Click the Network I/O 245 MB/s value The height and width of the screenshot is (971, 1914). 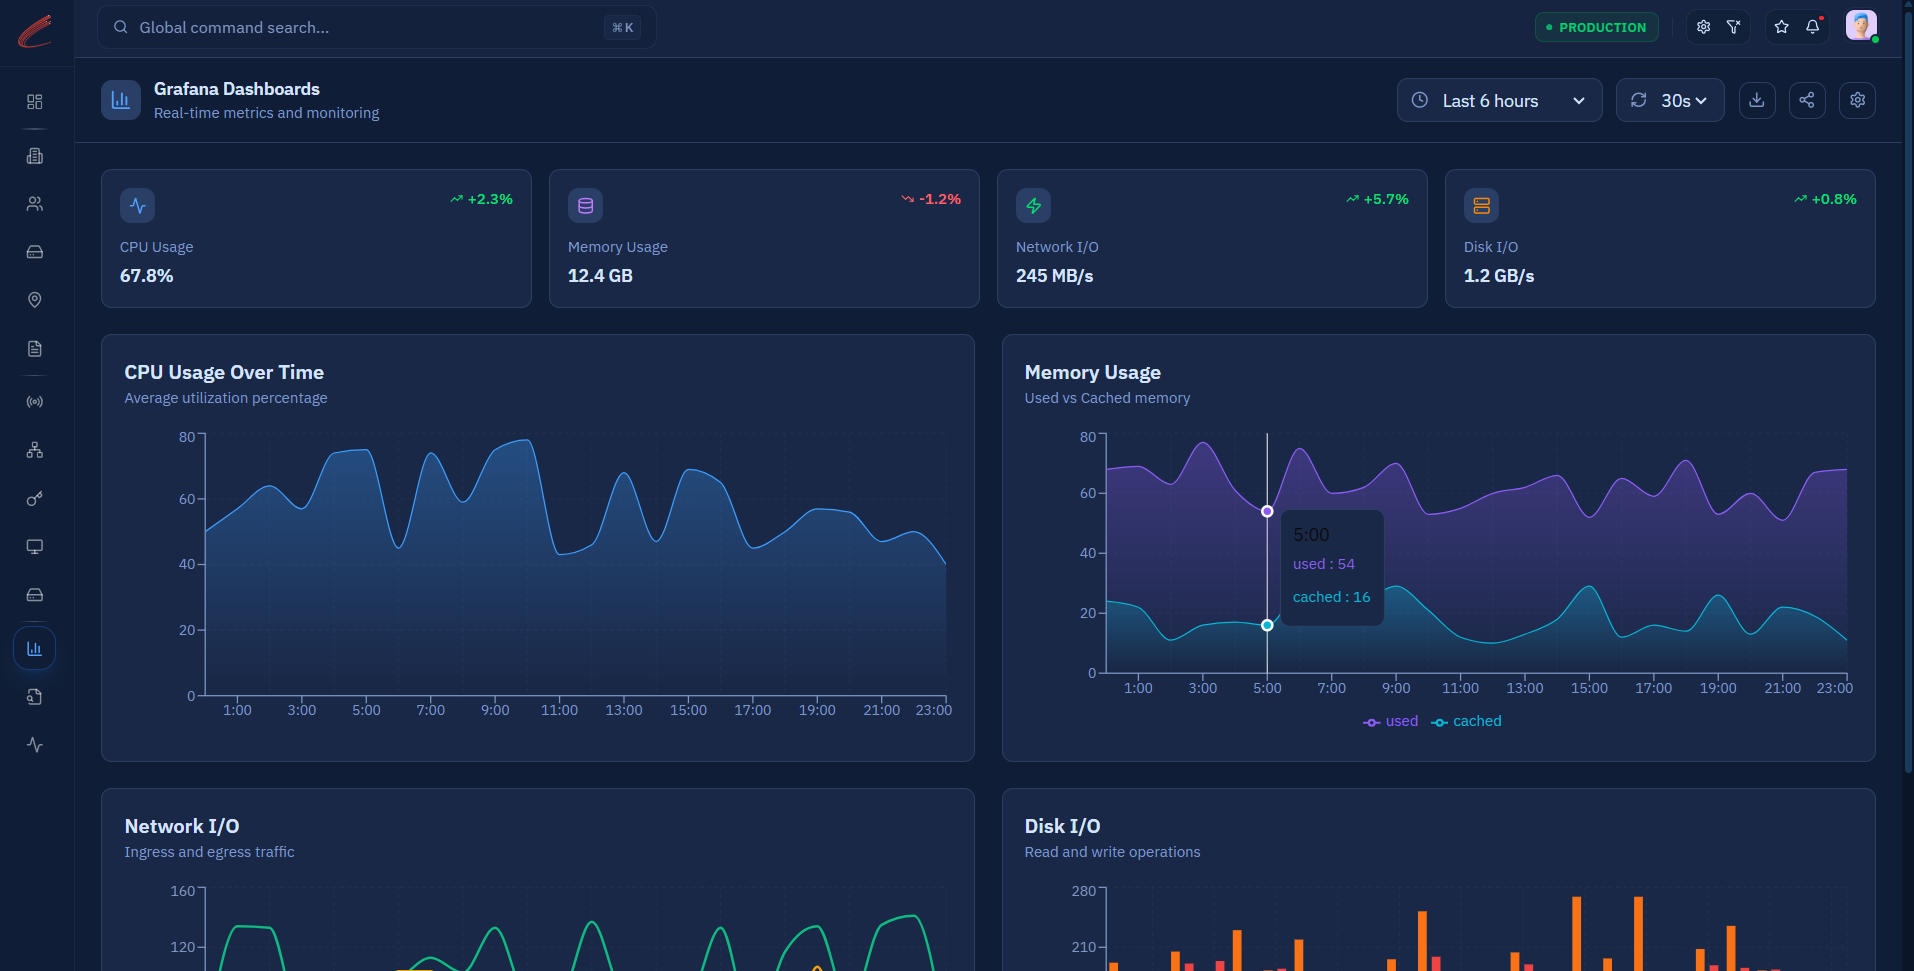point(1055,276)
